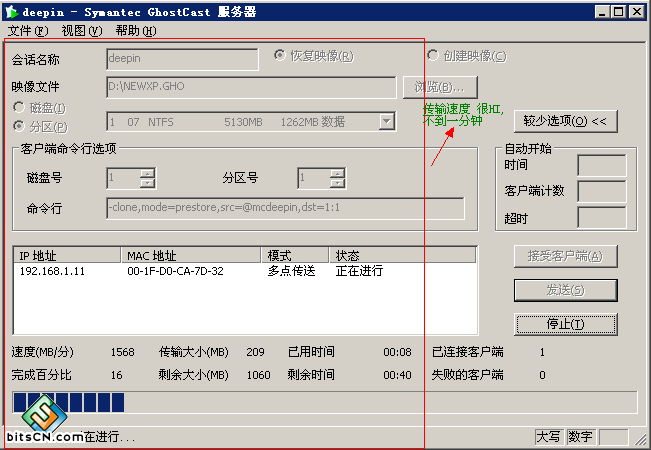Screen dimensions: 651x450
Task: Click the 发送(S) button
Action: (565, 290)
